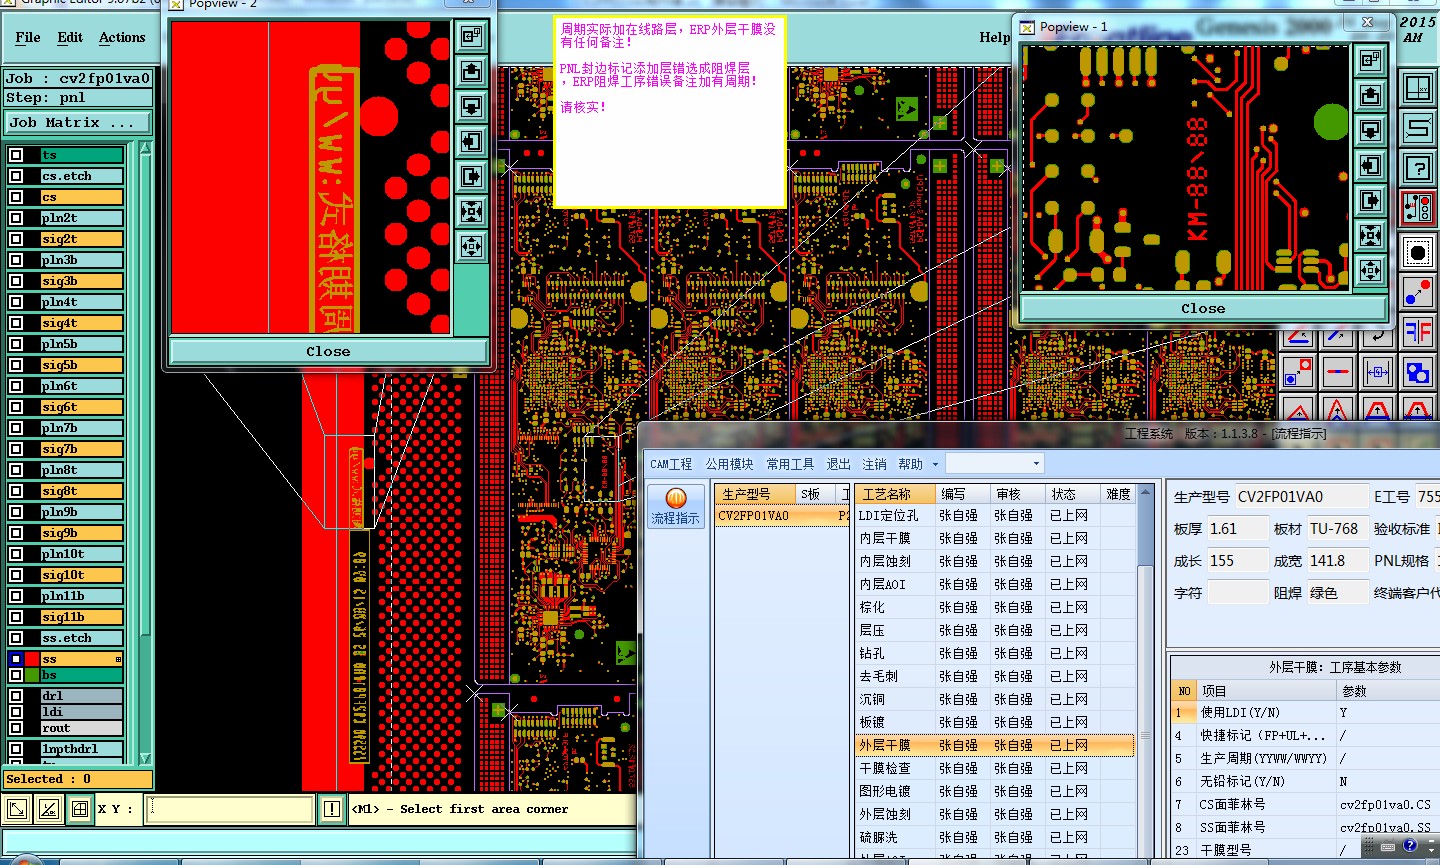
Task: Click the red color swatch of layer ss
Action: [x=33, y=659]
